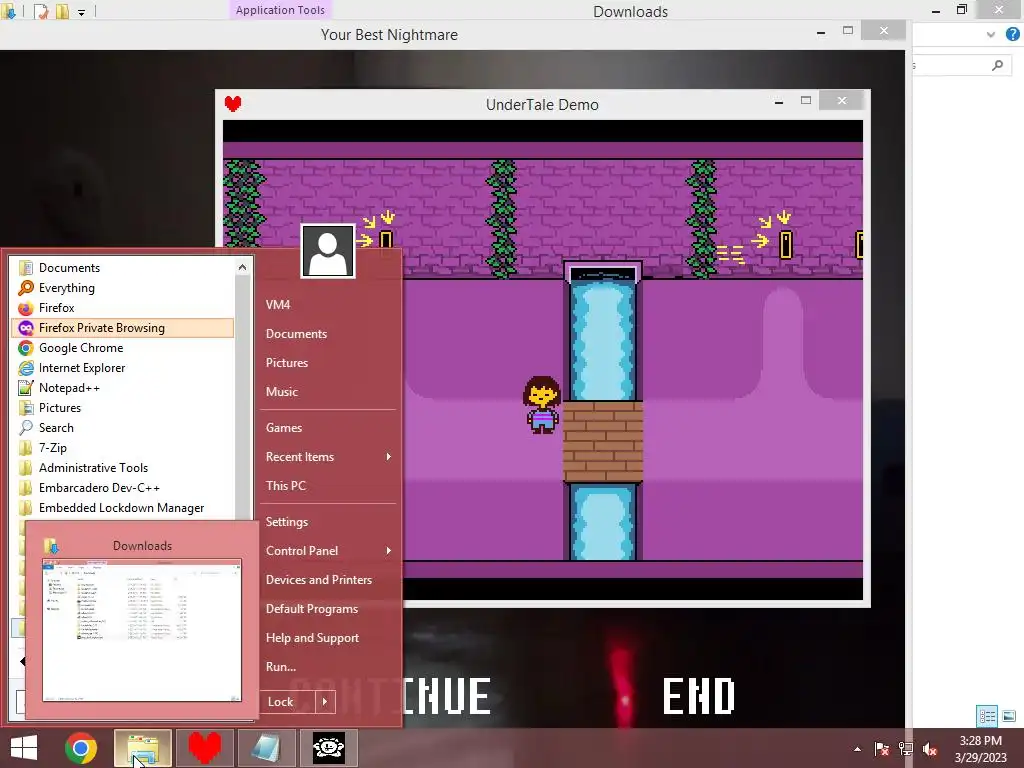Open quick access toolbar customize dropdown

pos(82,12)
